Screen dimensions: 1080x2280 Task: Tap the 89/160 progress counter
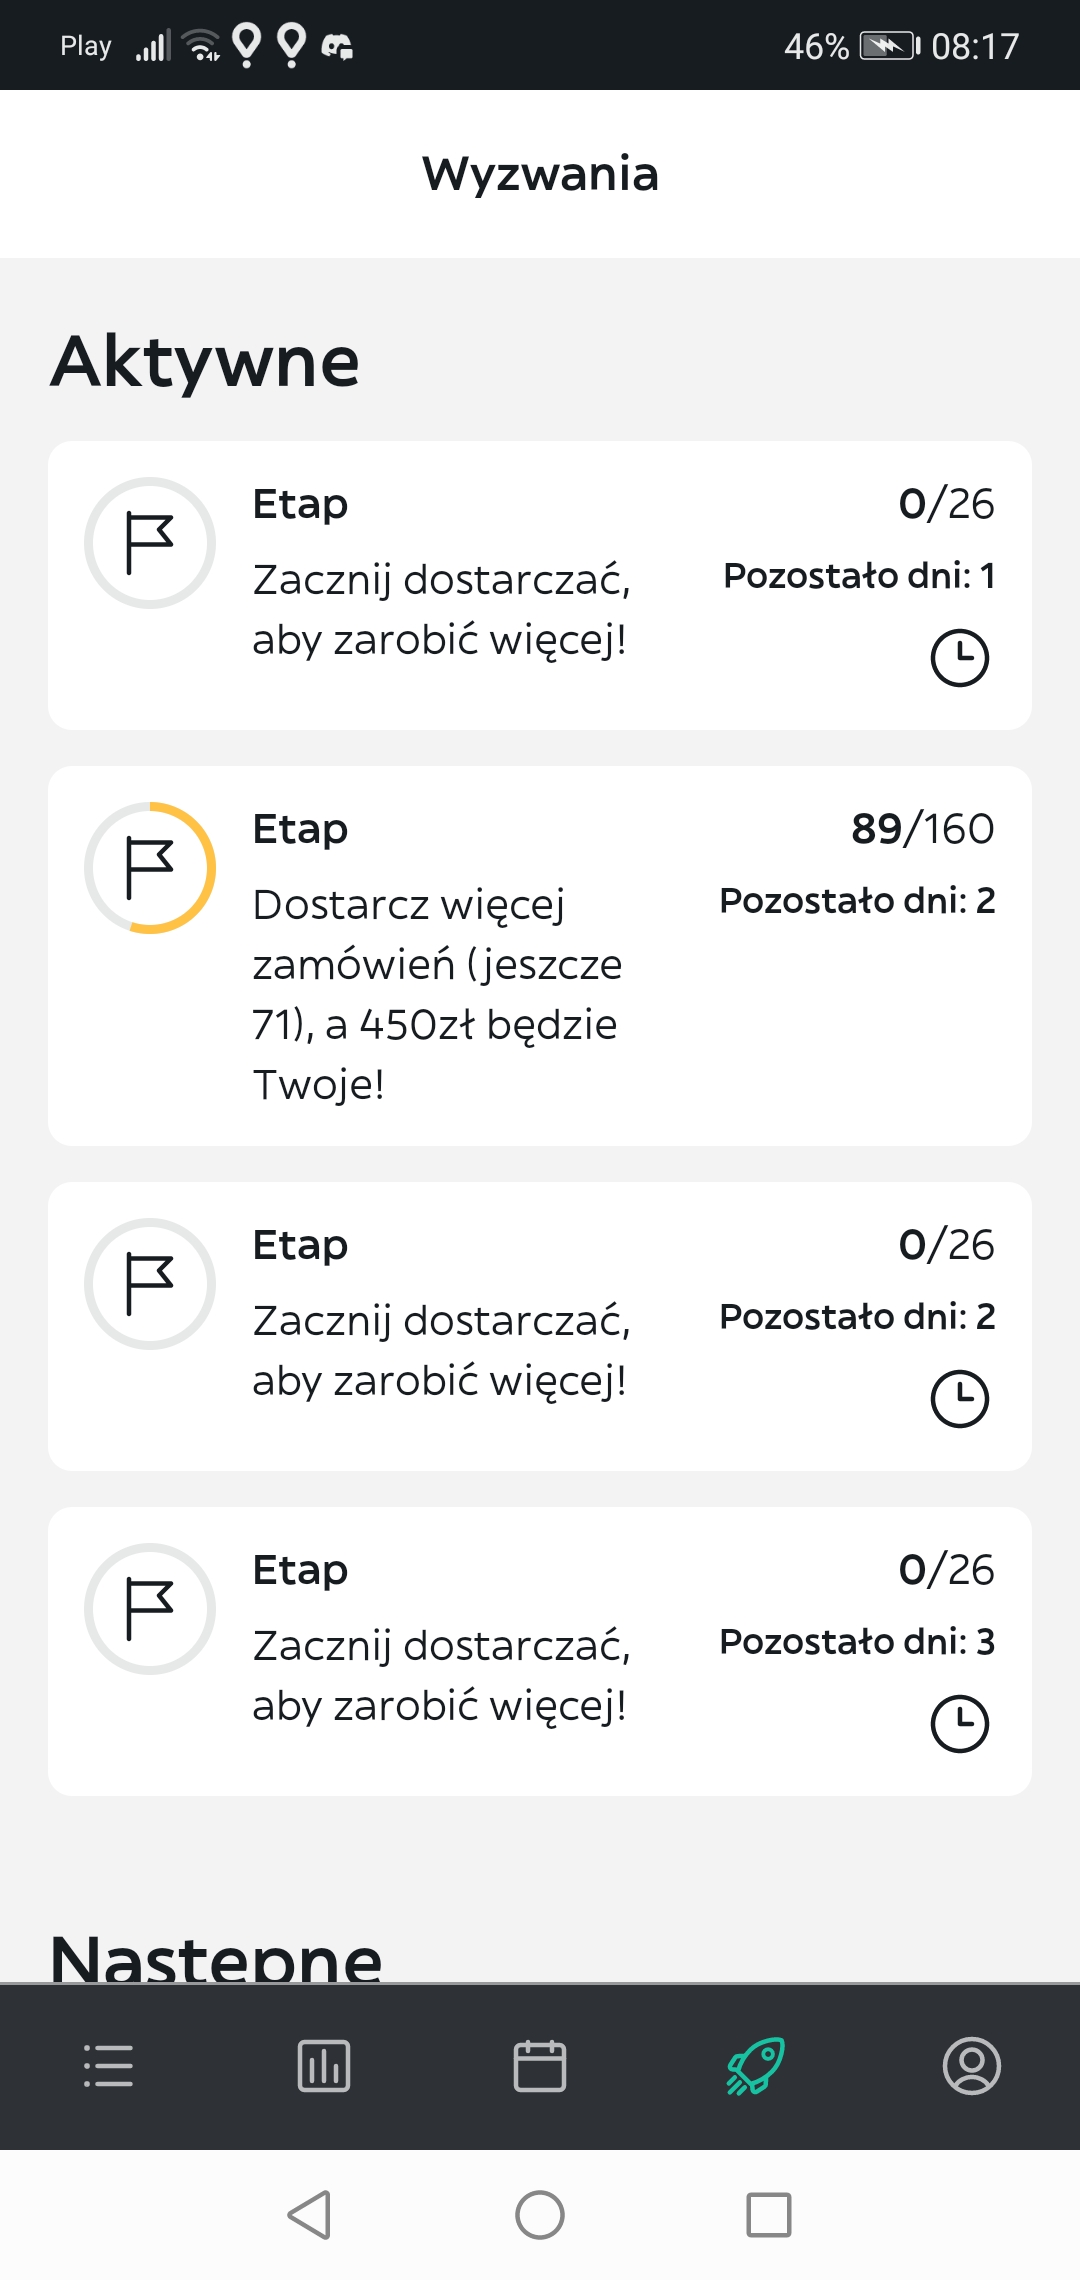(922, 829)
